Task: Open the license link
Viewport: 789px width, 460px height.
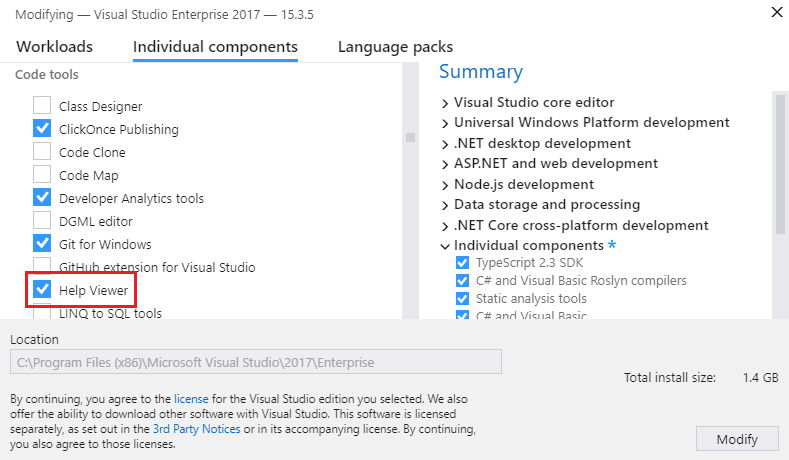Action: click(191, 399)
